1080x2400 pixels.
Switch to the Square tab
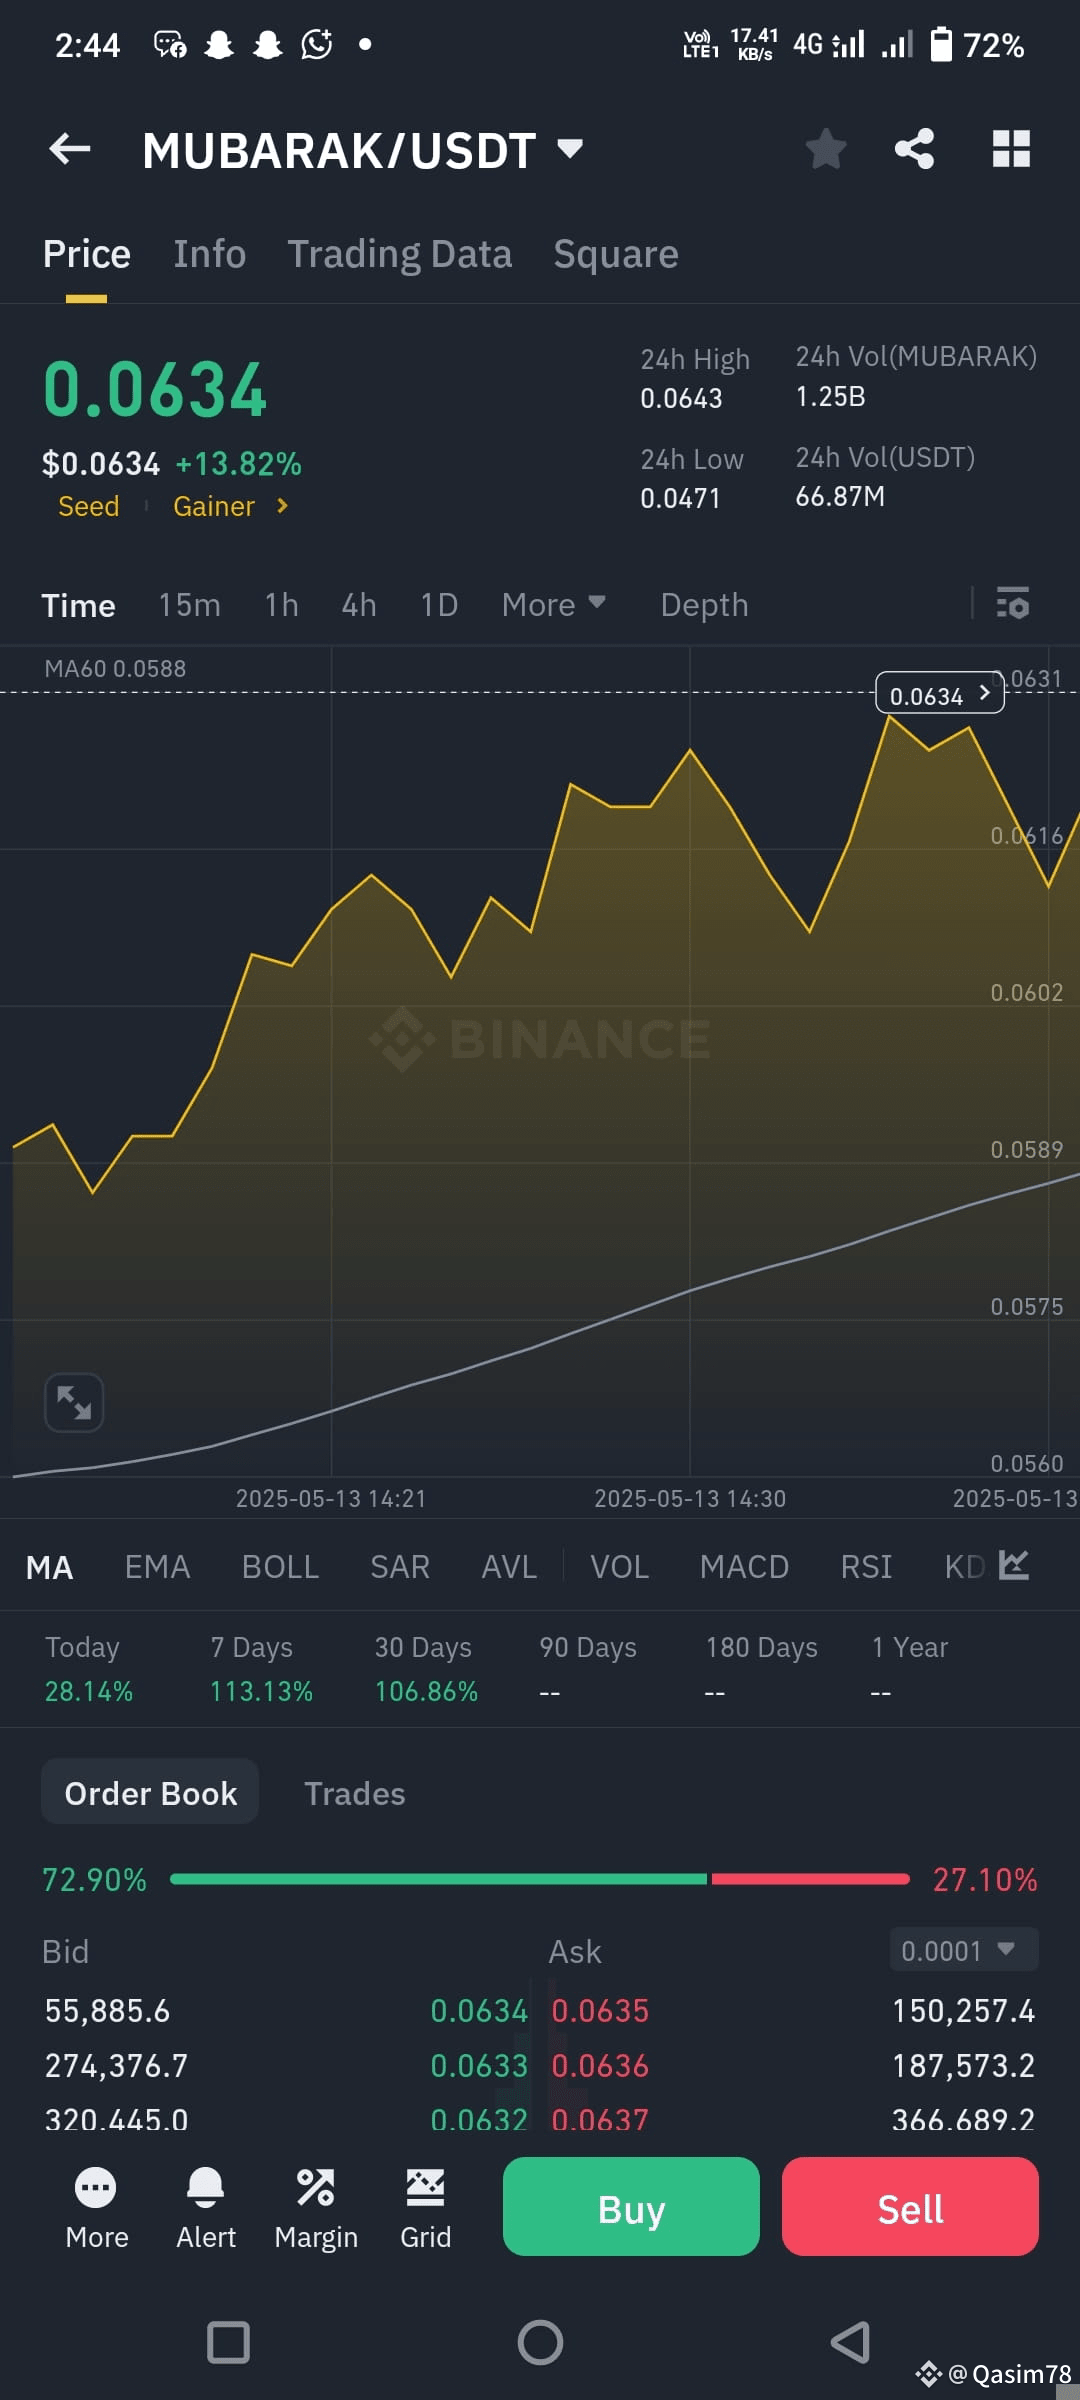tap(616, 254)
